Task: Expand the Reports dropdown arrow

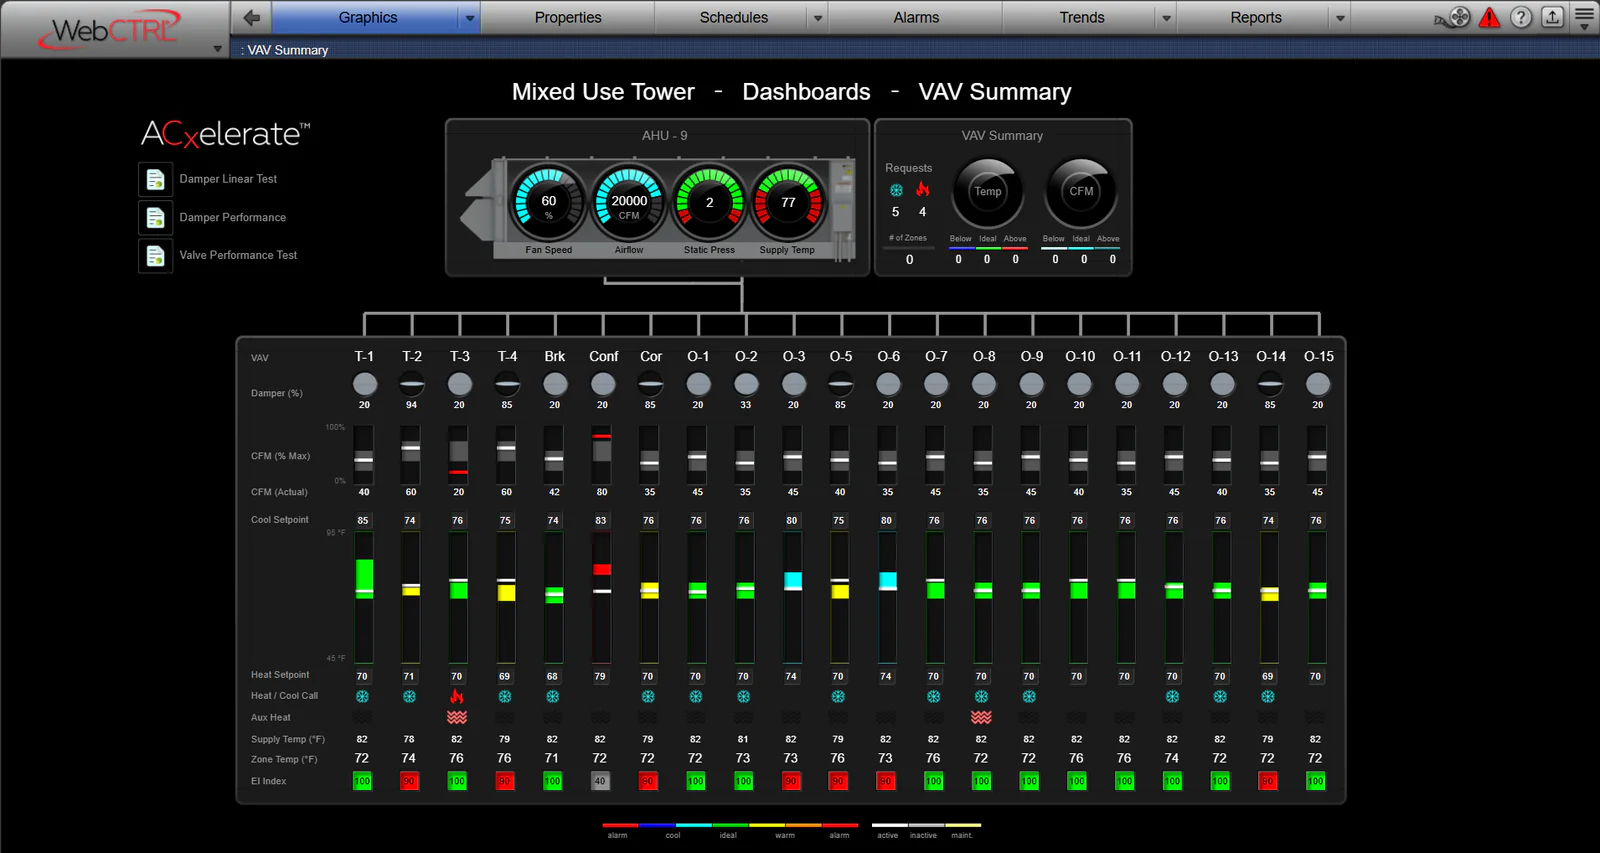Action: 1340,18
